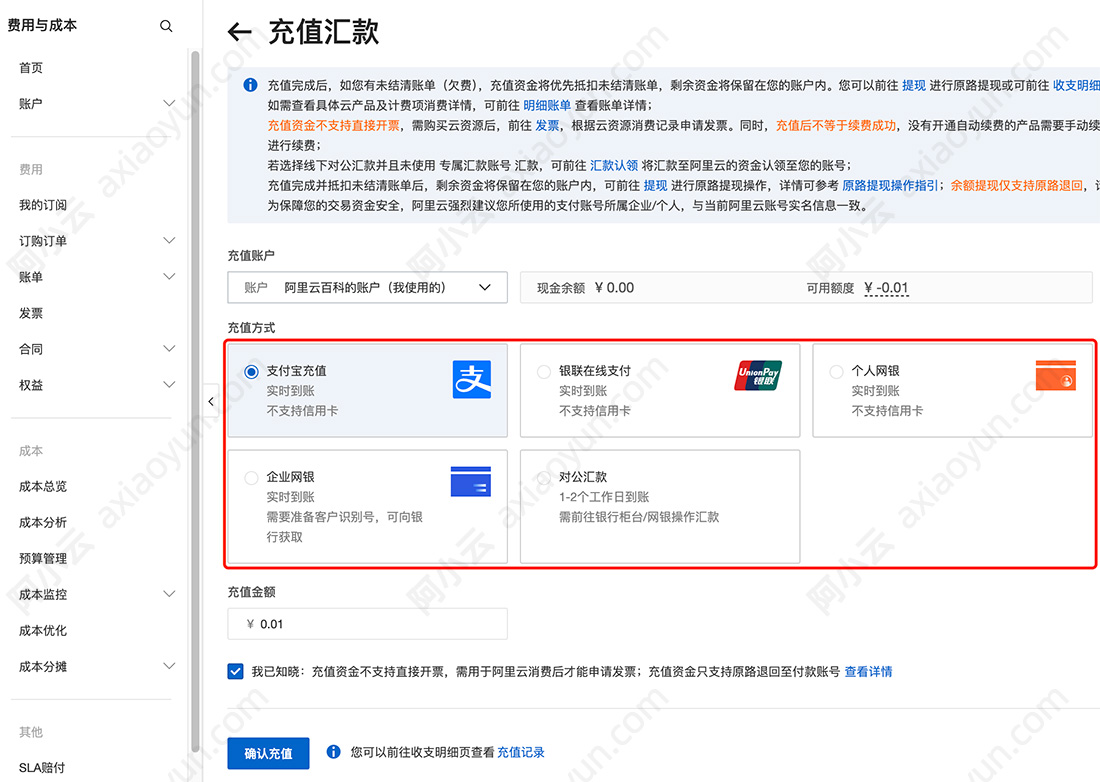Open the 查看详情 link

pos(868,671)
